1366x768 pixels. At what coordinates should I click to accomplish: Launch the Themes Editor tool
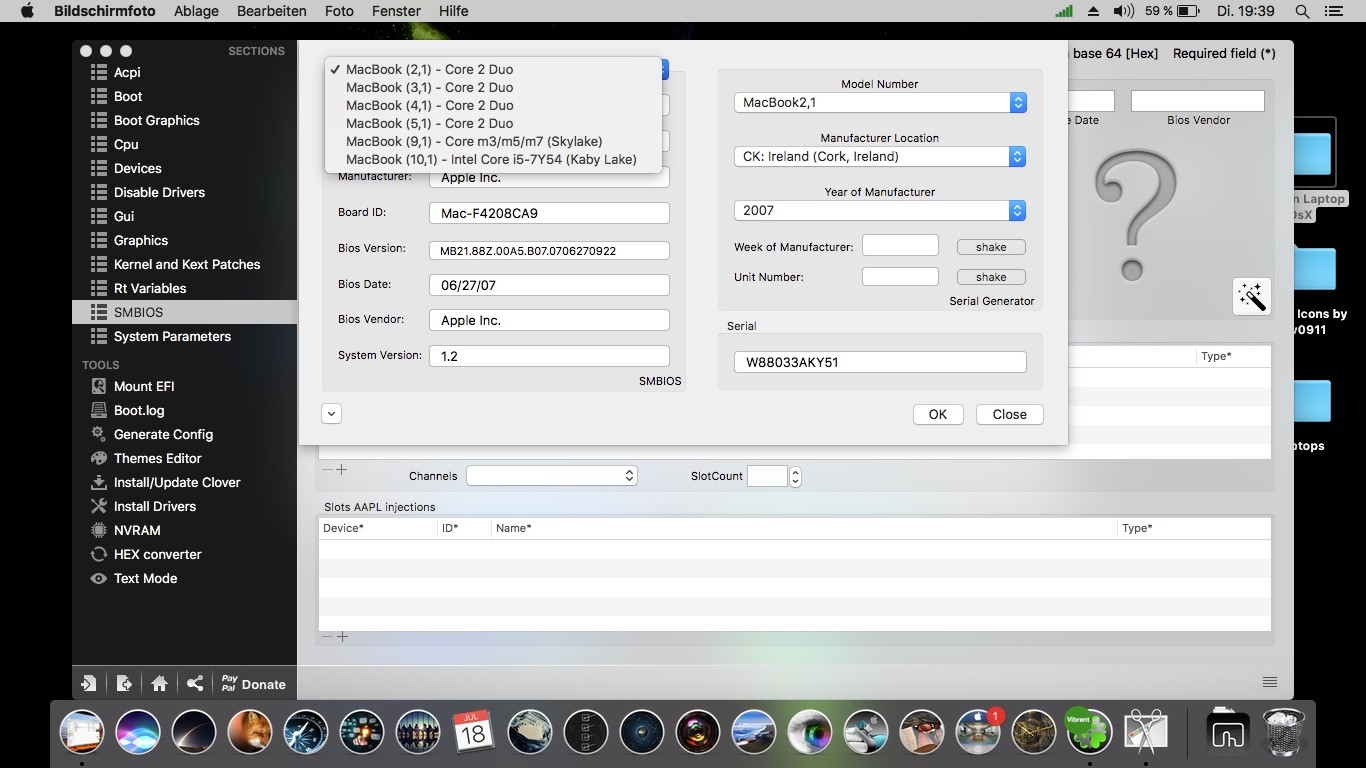click(157, 458)
